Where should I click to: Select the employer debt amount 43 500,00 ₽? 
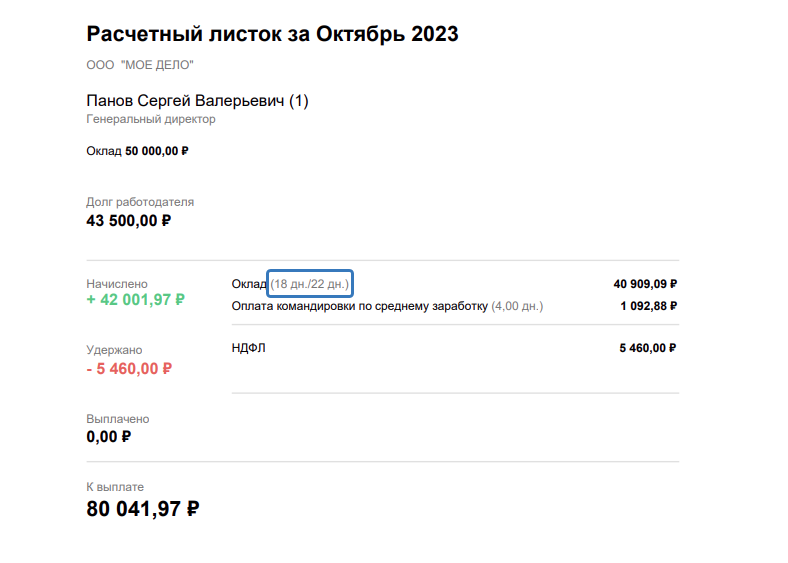(129, 221)
